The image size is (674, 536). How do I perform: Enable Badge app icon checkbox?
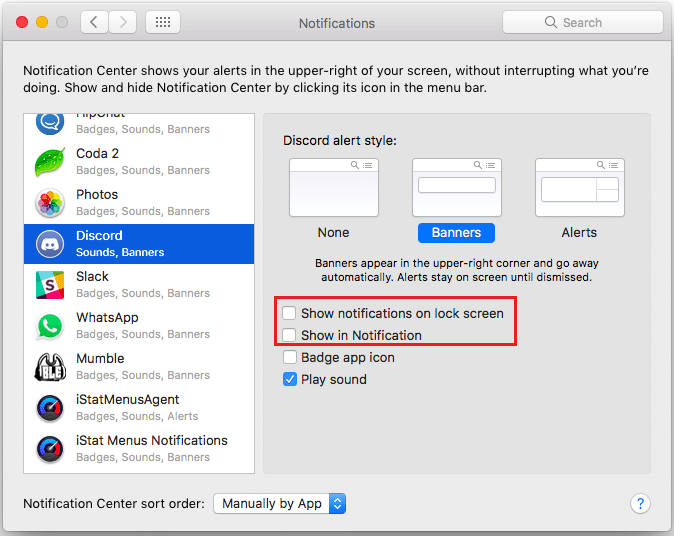click(290, 358)
